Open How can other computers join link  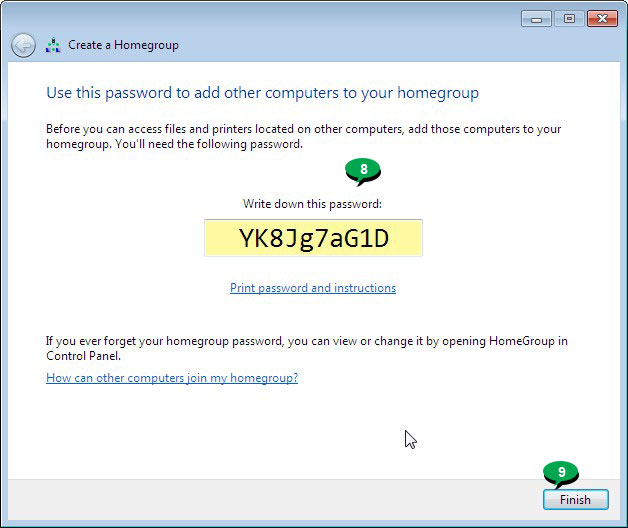[172, 378]
